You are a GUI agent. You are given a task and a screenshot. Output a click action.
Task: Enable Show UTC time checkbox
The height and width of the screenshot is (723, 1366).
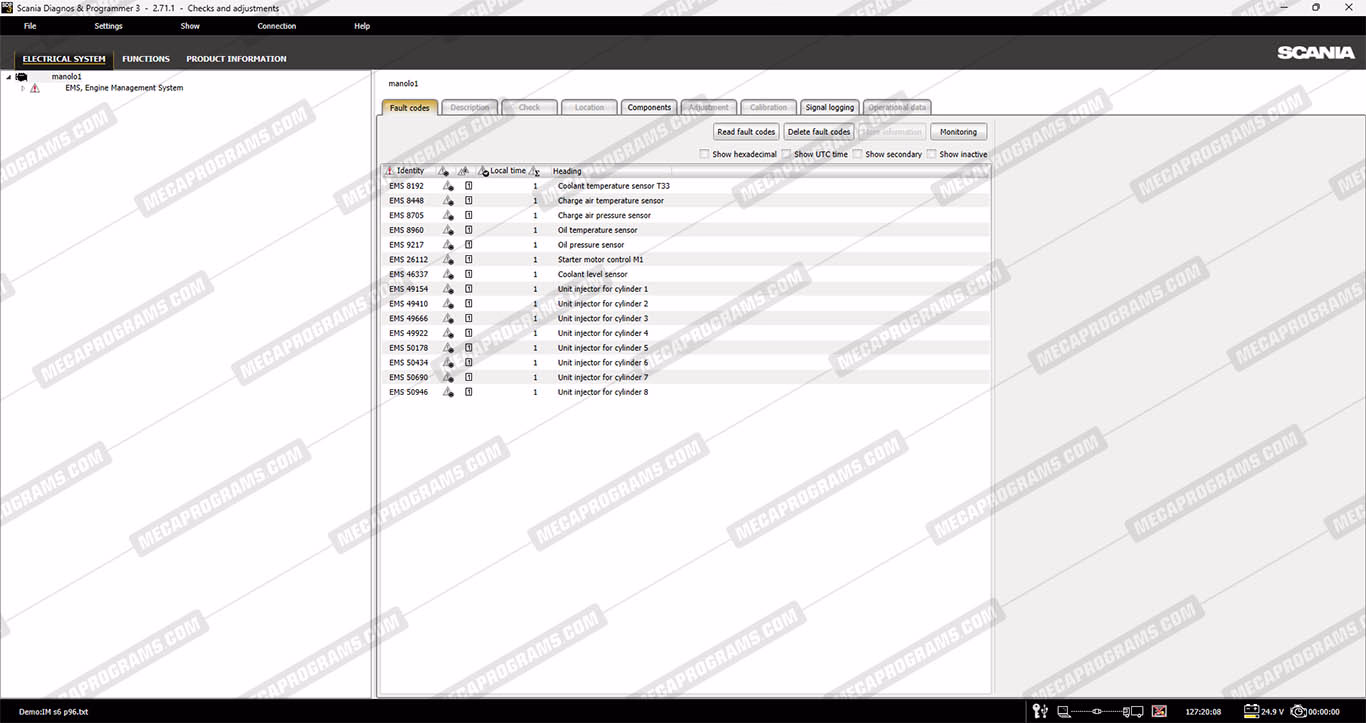[787, 154]
